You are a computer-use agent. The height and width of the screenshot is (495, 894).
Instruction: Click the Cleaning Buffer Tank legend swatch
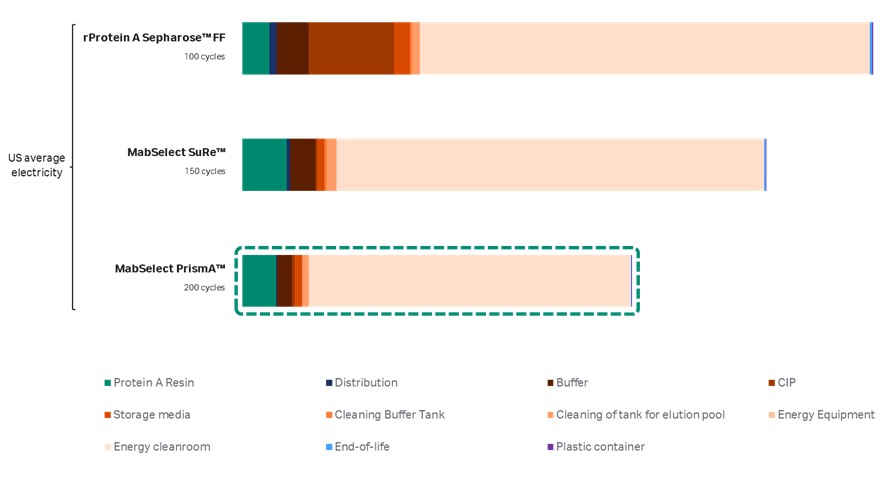tap(329, 415)
